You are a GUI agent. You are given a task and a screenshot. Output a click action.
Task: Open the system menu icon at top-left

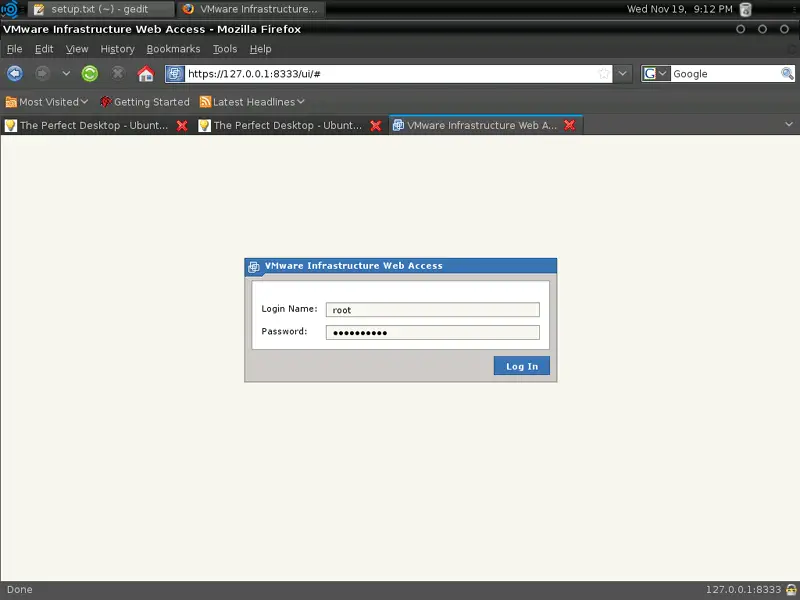point(10,9)
